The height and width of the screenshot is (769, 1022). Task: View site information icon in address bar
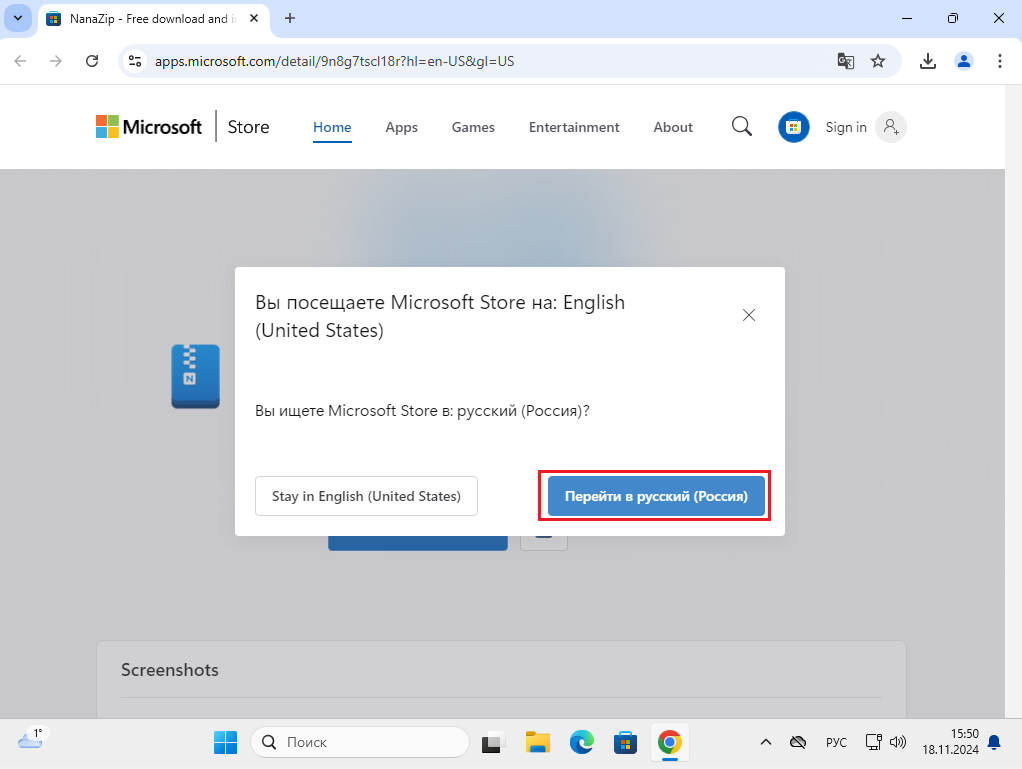click(x=135, y=61)
